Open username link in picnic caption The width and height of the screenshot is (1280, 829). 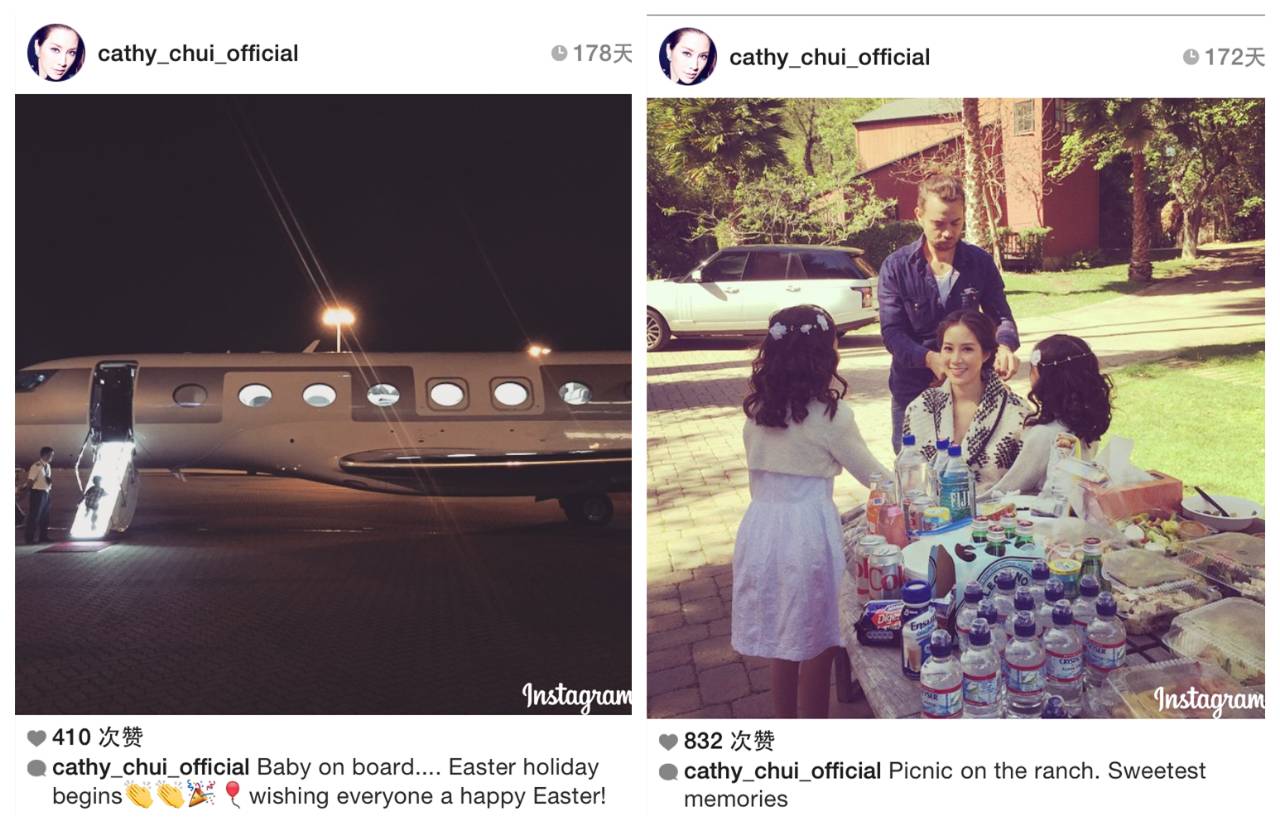point(783,772)
